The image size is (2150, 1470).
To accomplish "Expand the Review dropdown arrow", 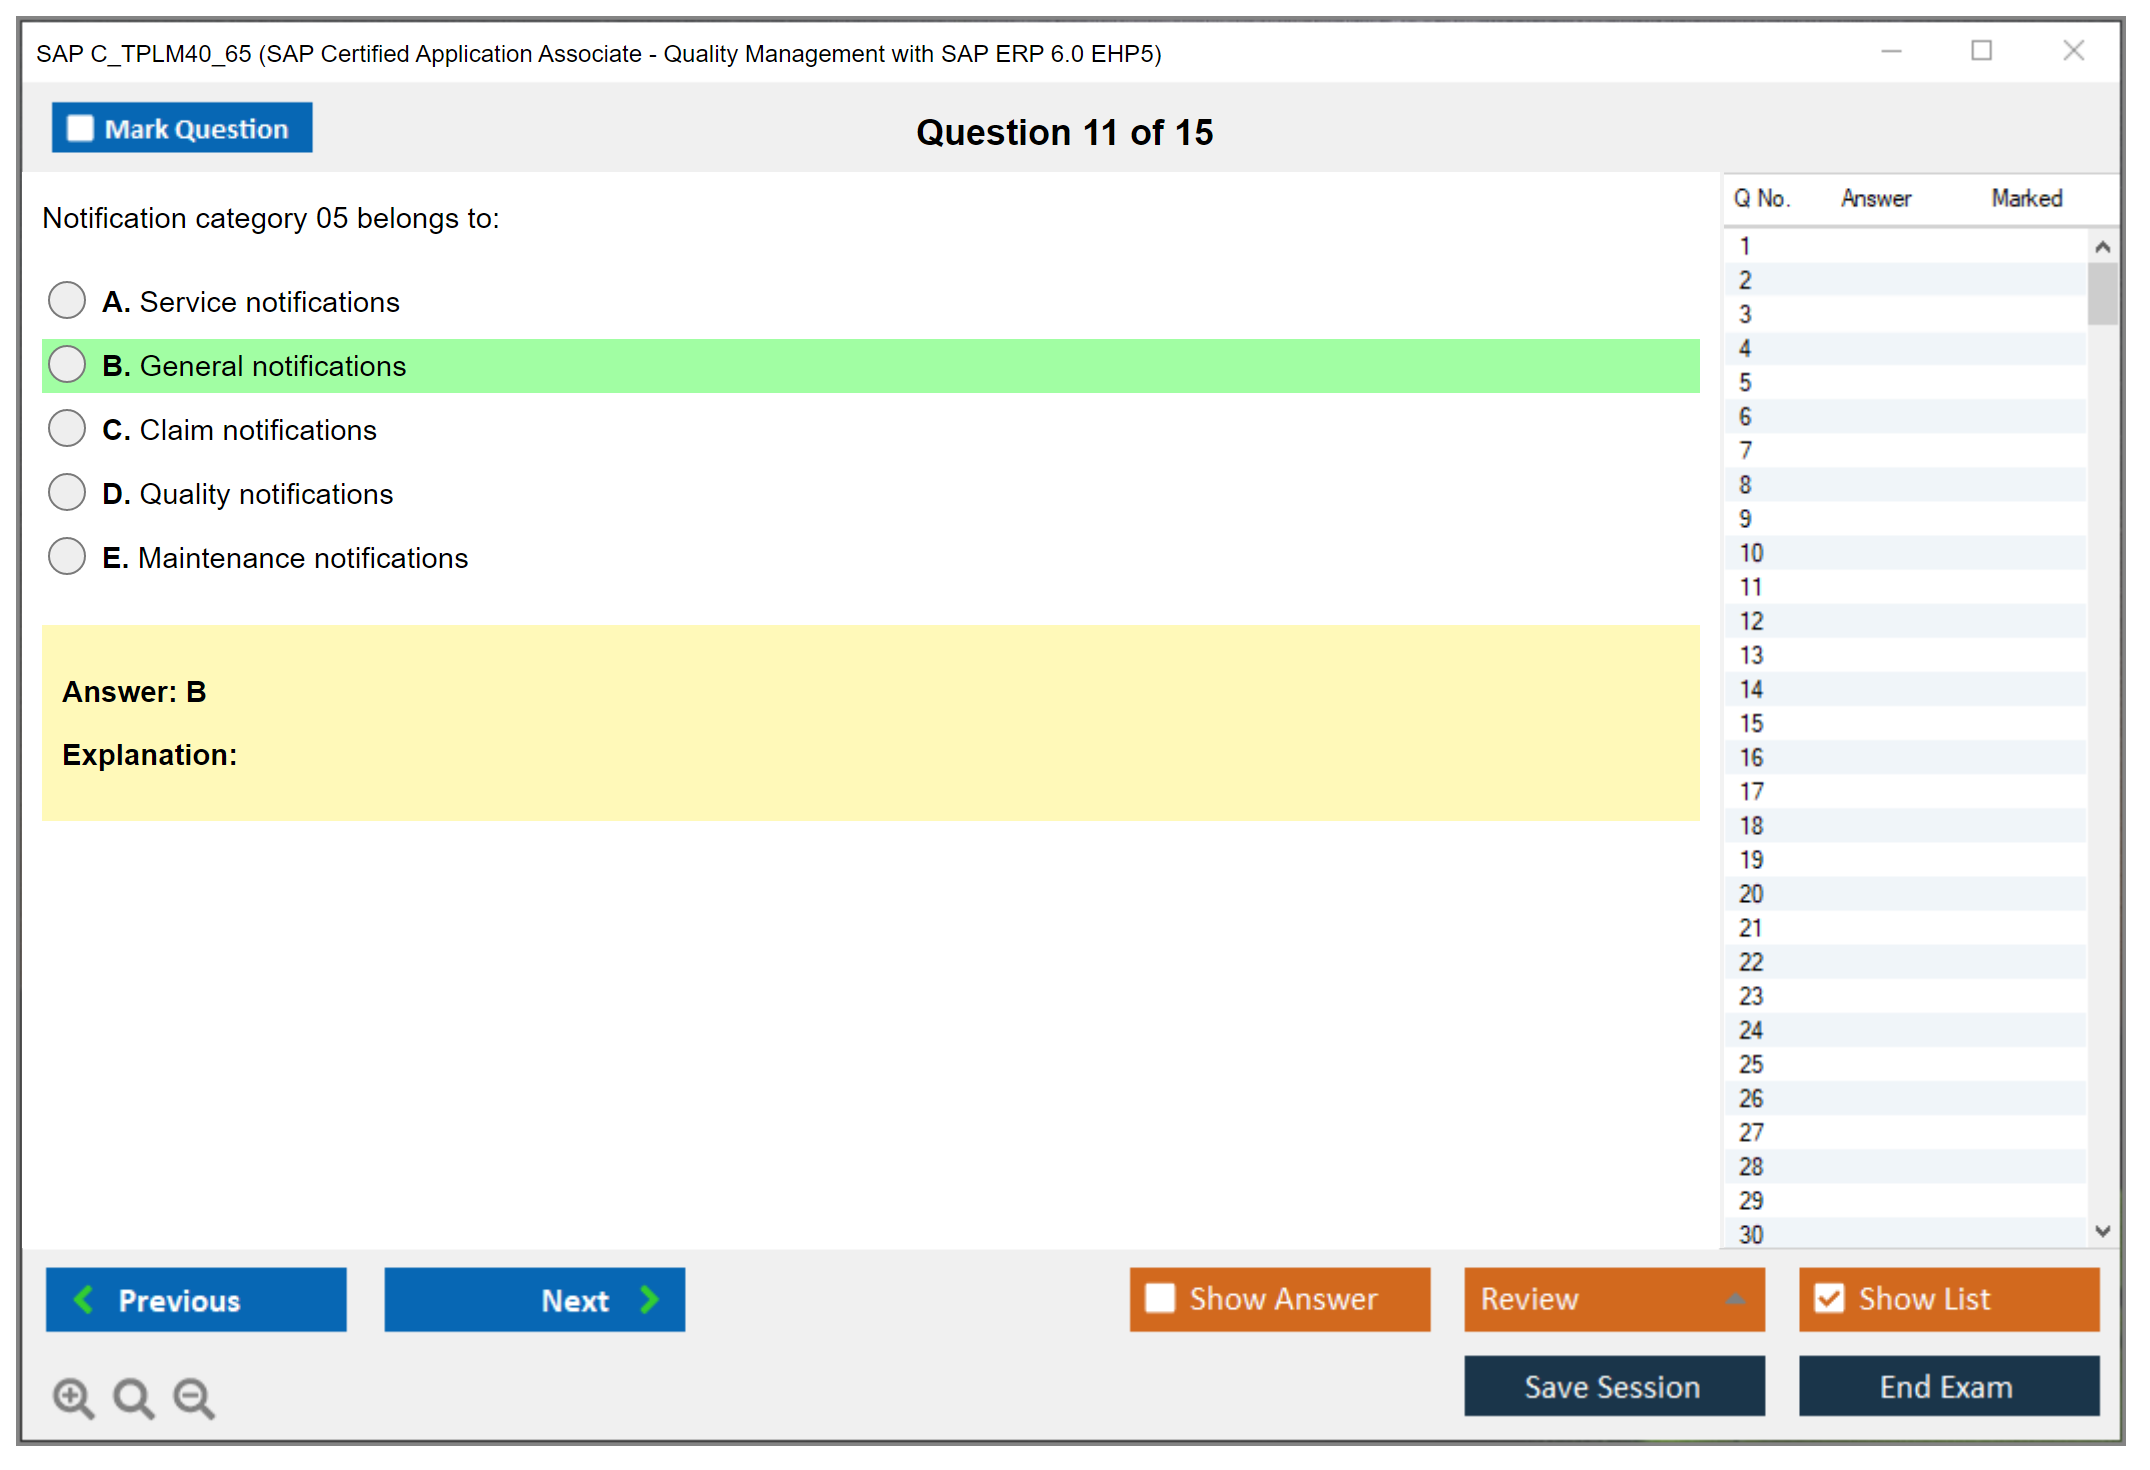I will (x=1735, y=1299).
